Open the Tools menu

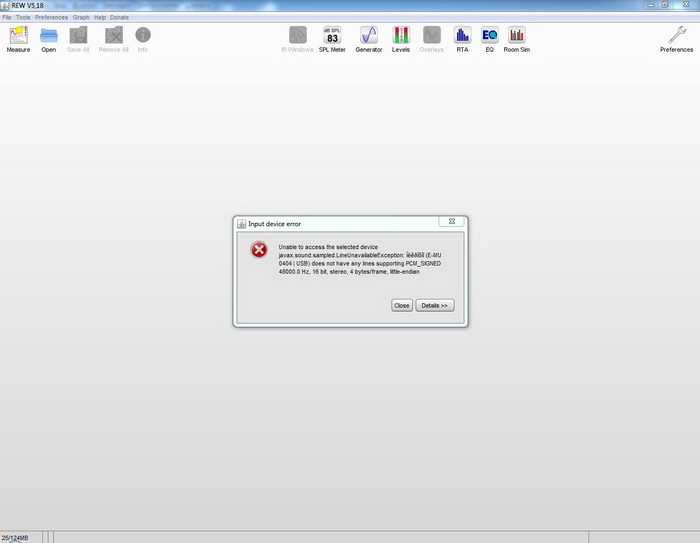(23, 17)
